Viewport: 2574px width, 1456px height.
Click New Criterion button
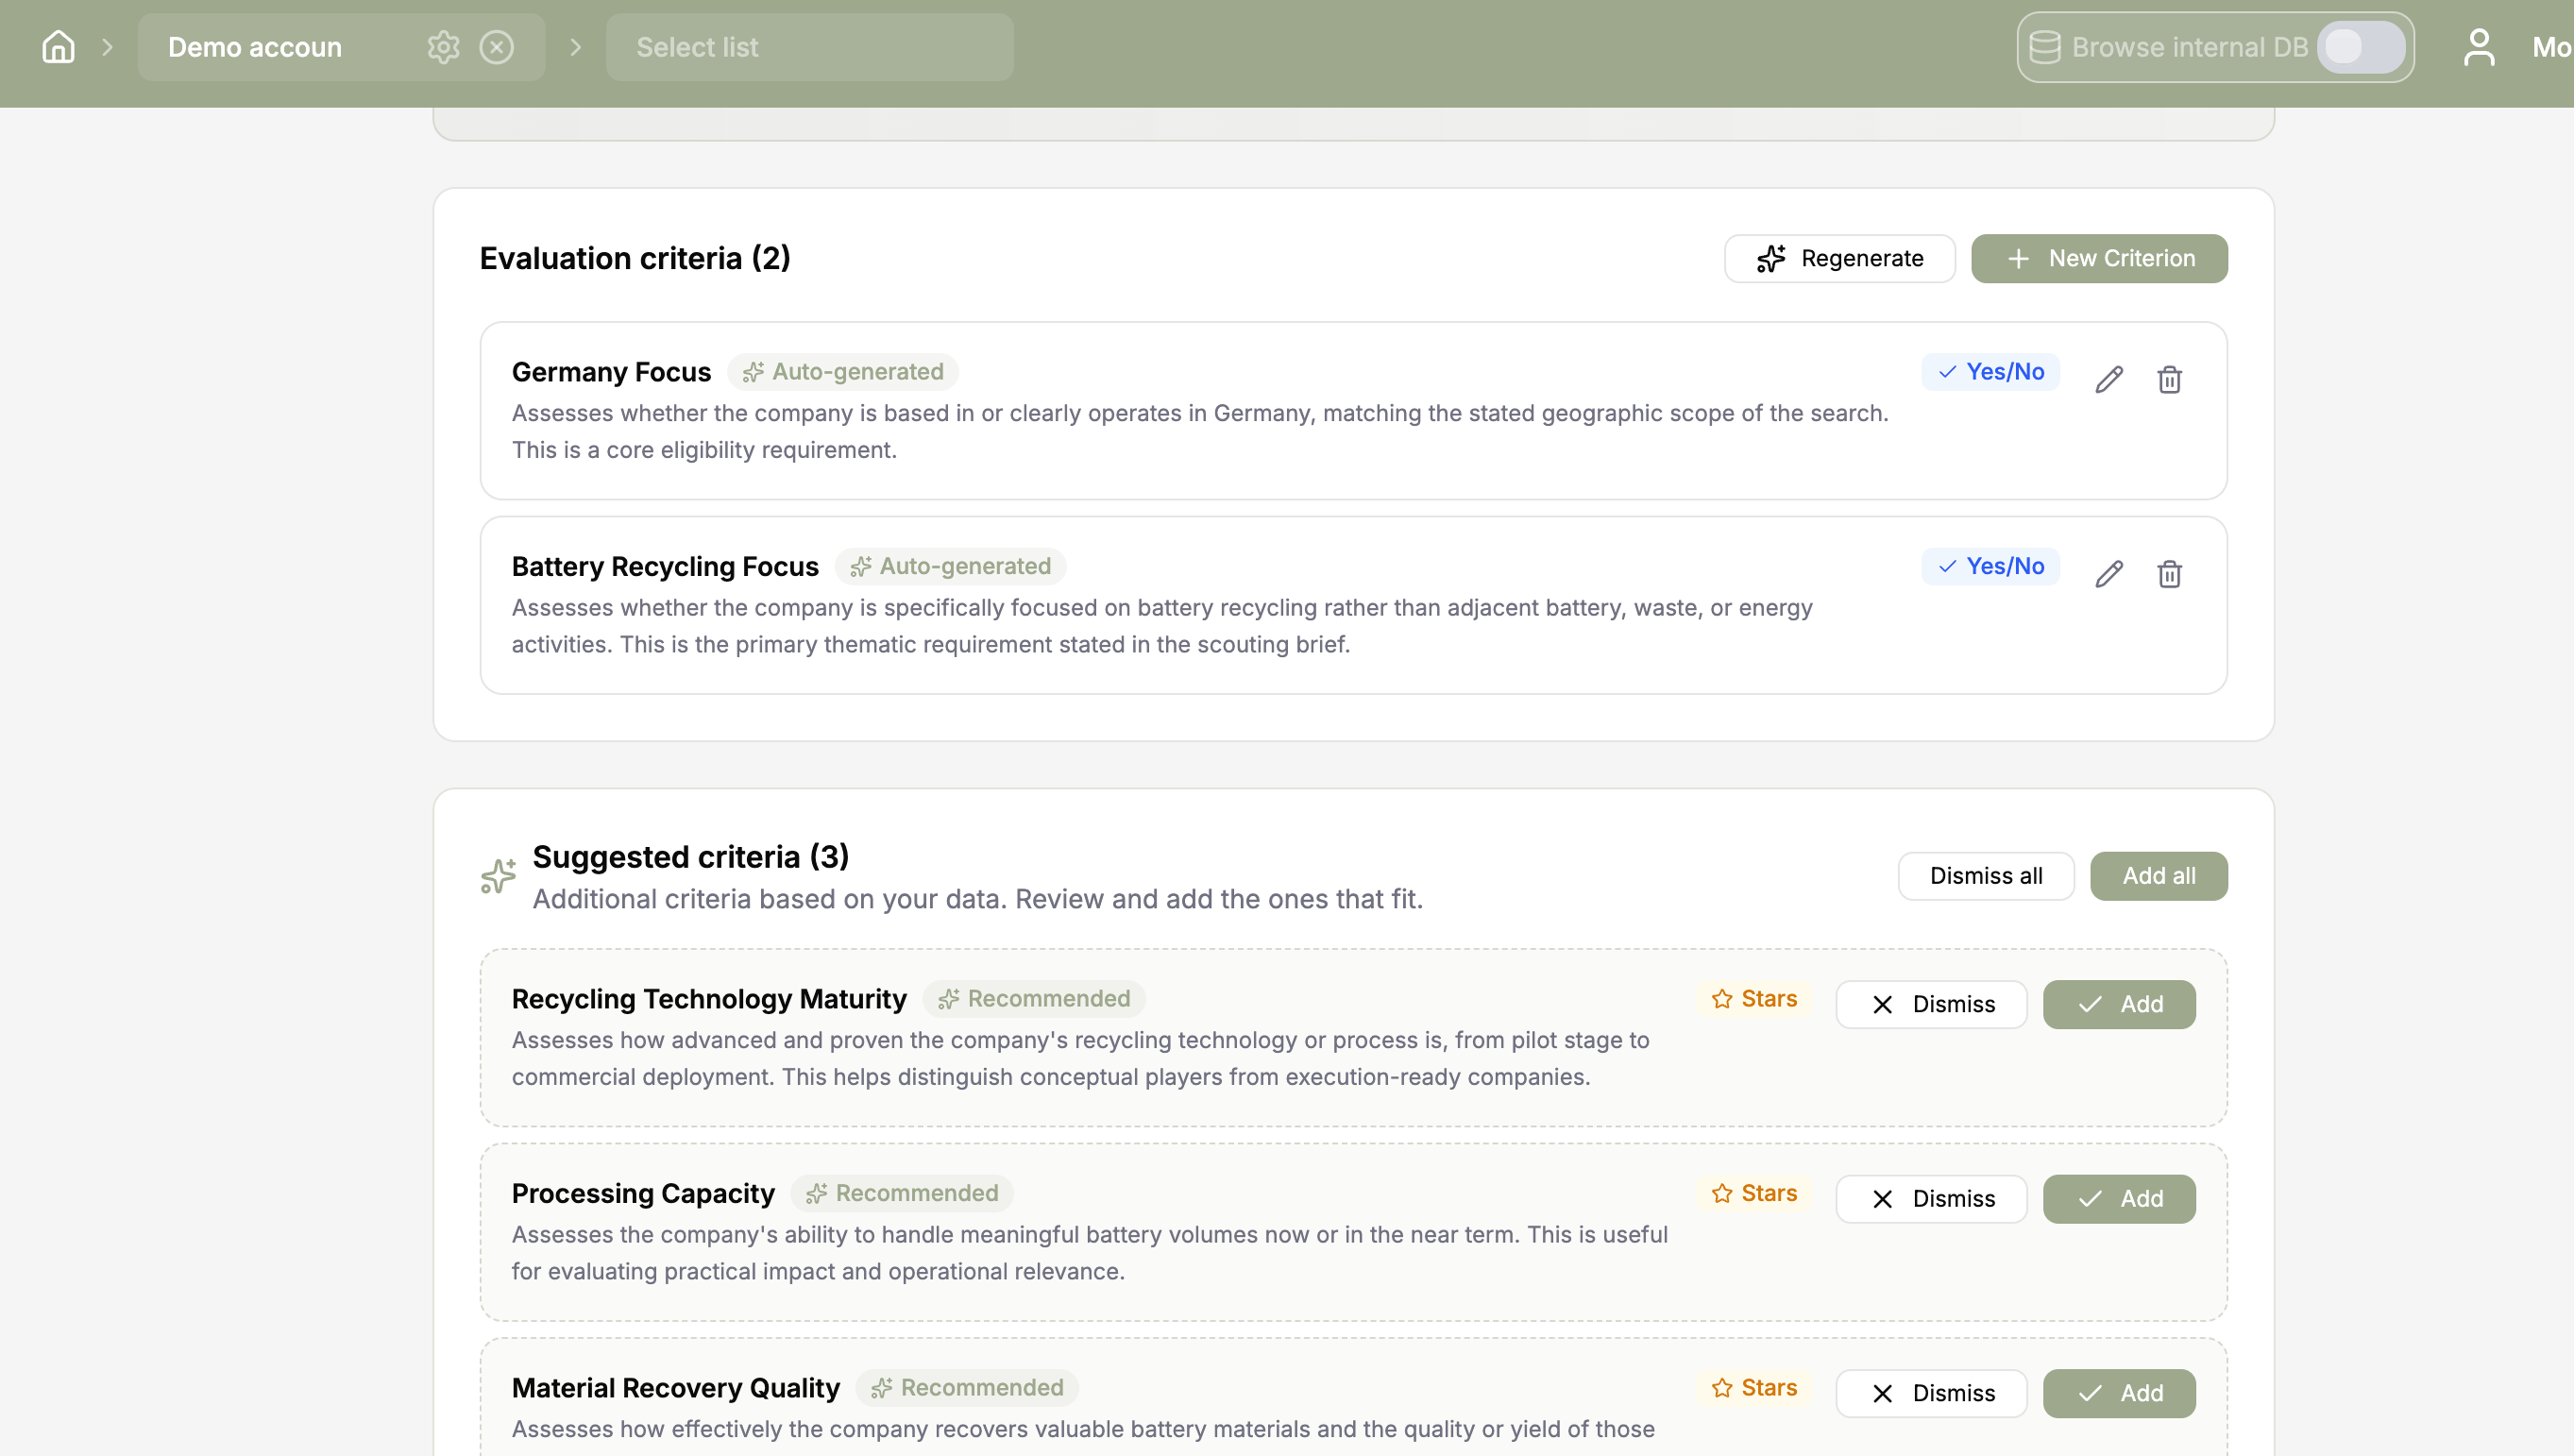point(2099,259)
